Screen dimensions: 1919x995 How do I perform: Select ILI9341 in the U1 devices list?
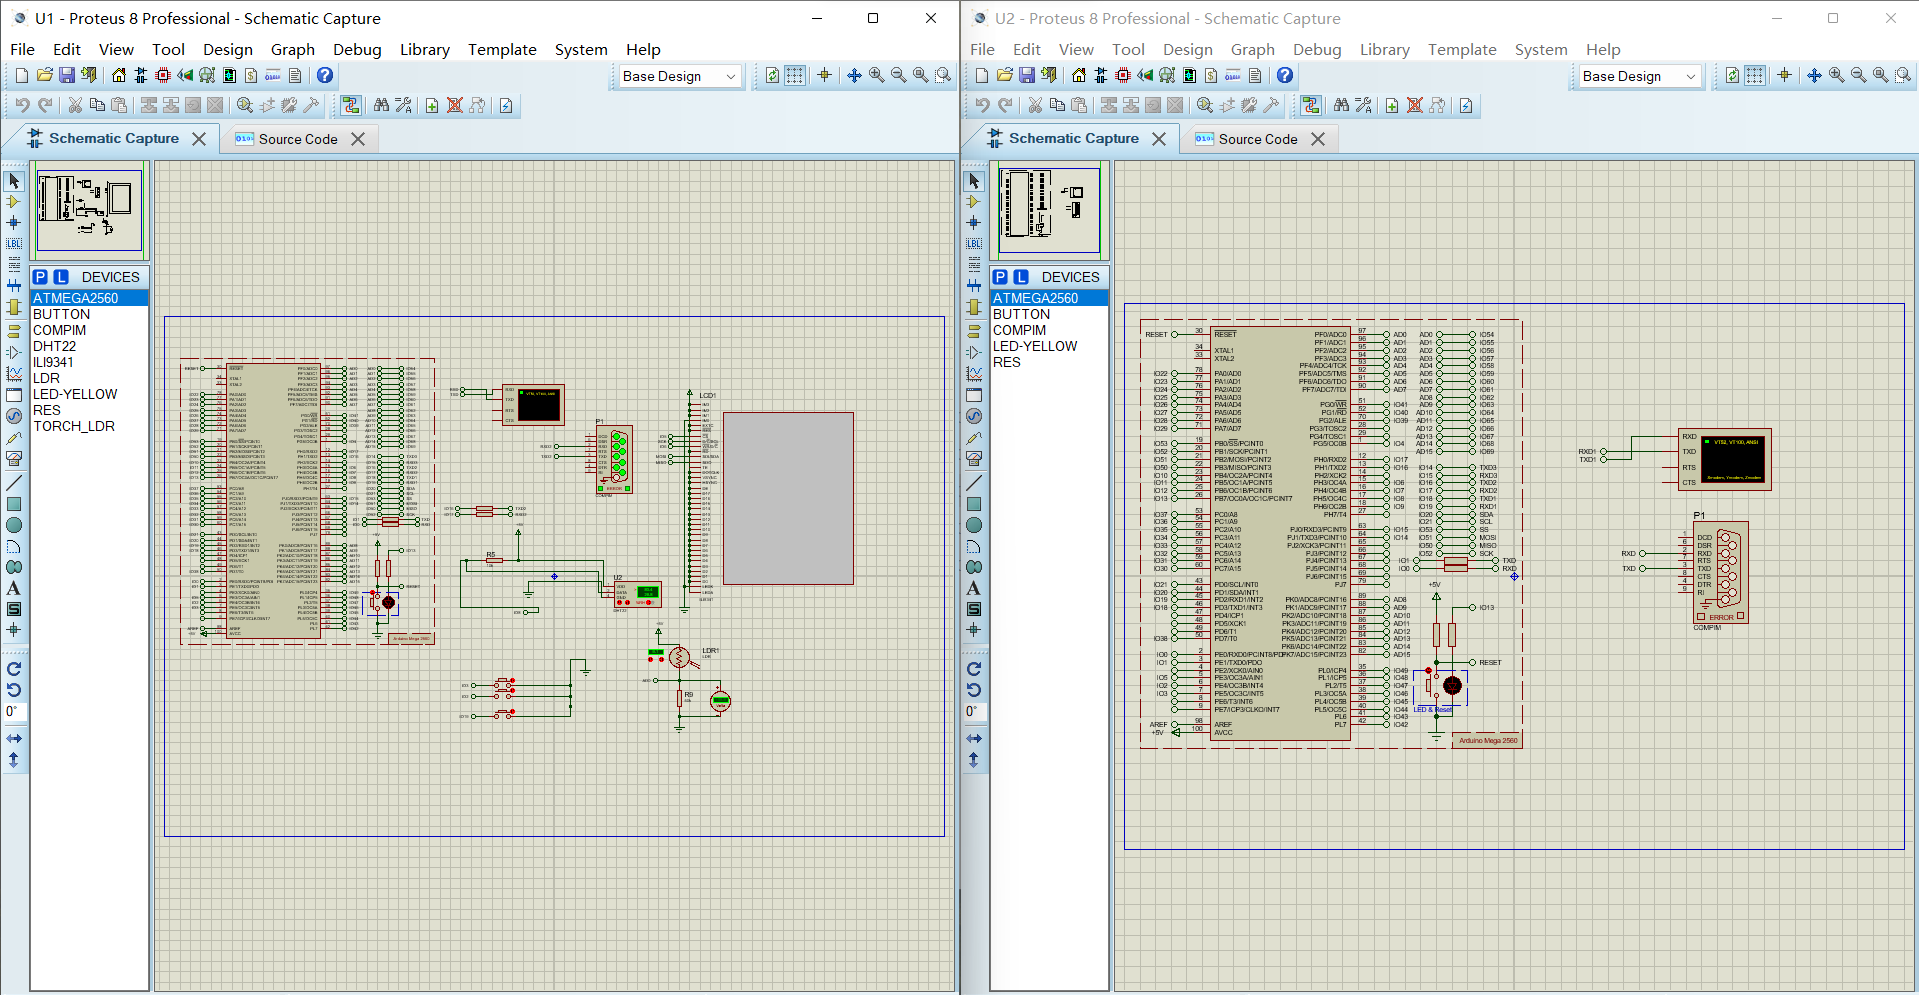click(54, 362)
